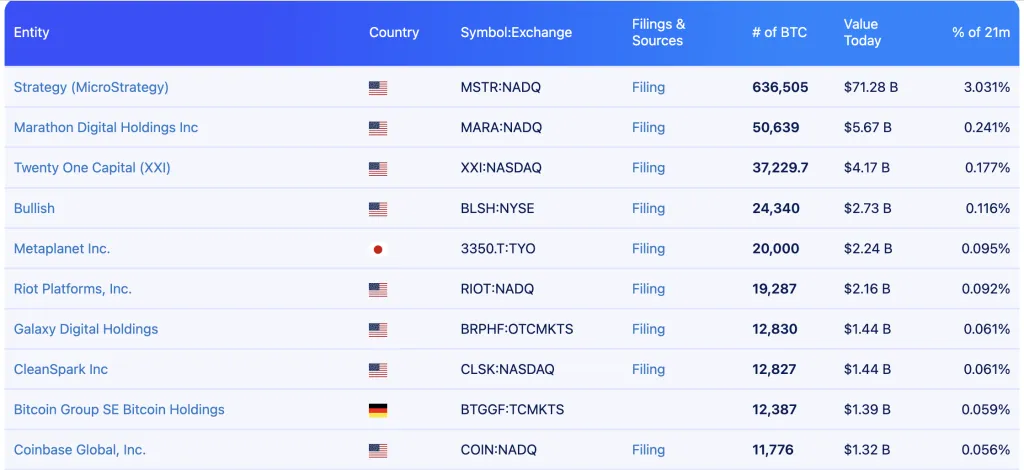
Task: Click the US flag in Coinbase Global row
Action: click(377, 450)
